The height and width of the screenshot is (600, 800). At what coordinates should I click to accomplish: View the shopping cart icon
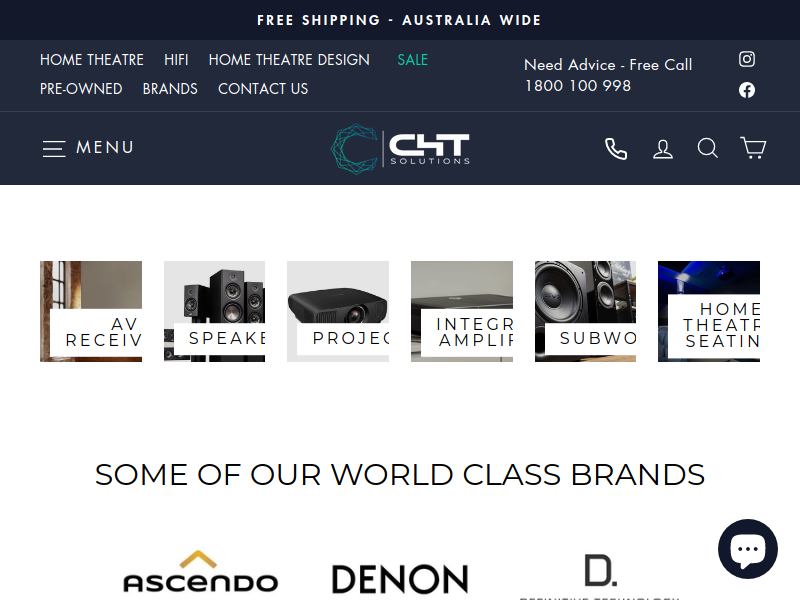tap(753, 148)
